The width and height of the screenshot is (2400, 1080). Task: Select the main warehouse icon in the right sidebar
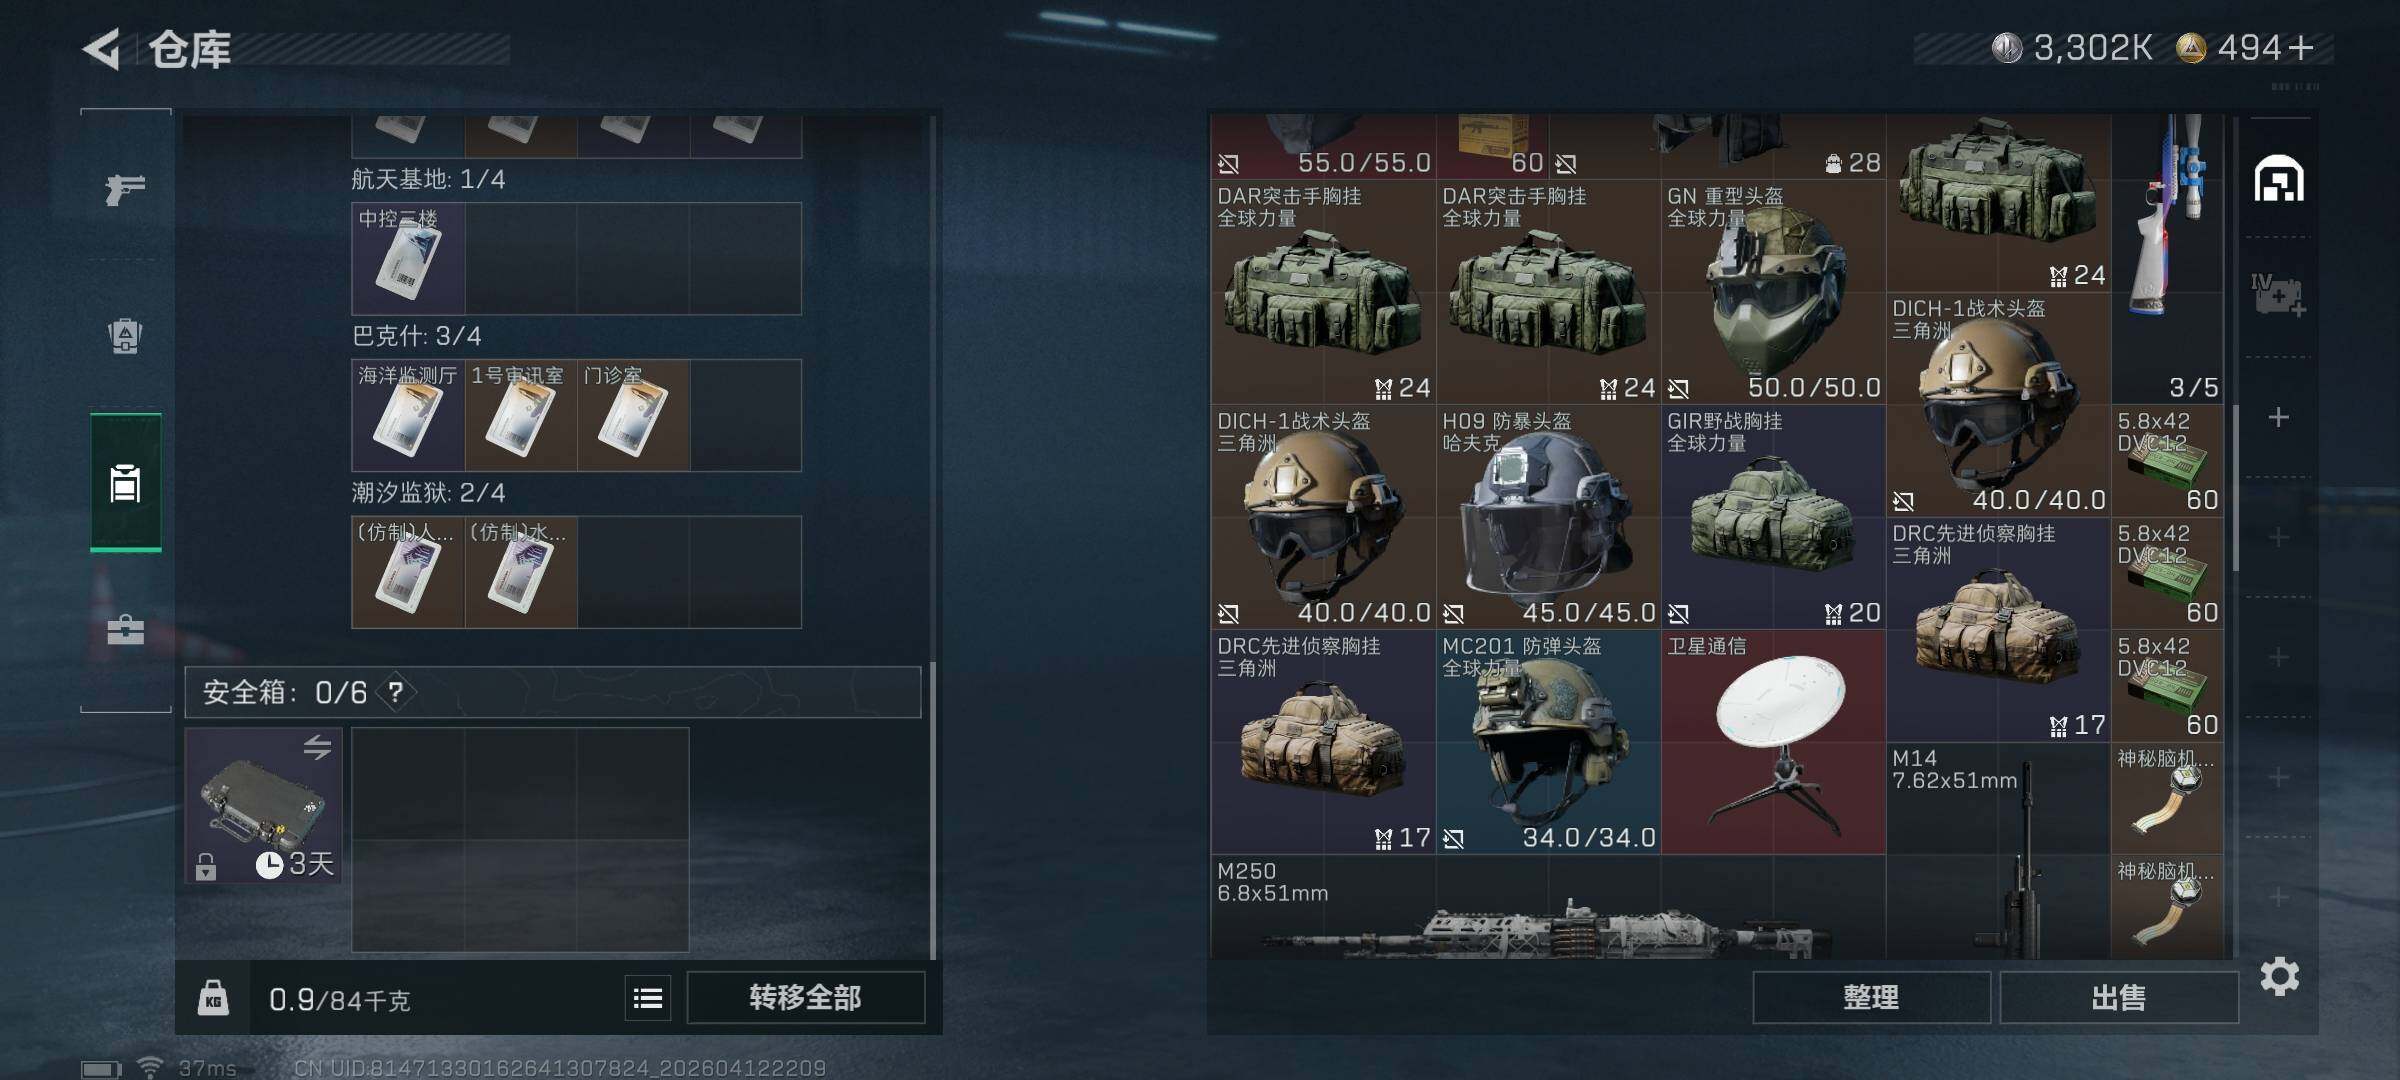coord(2279,180)
